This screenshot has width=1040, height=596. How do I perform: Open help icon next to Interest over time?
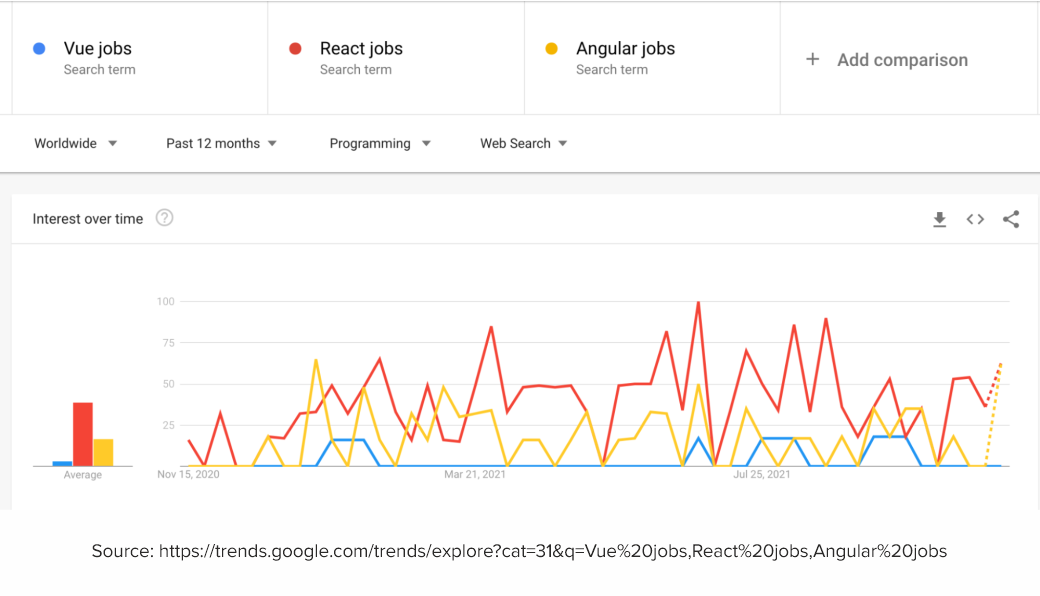164,218
